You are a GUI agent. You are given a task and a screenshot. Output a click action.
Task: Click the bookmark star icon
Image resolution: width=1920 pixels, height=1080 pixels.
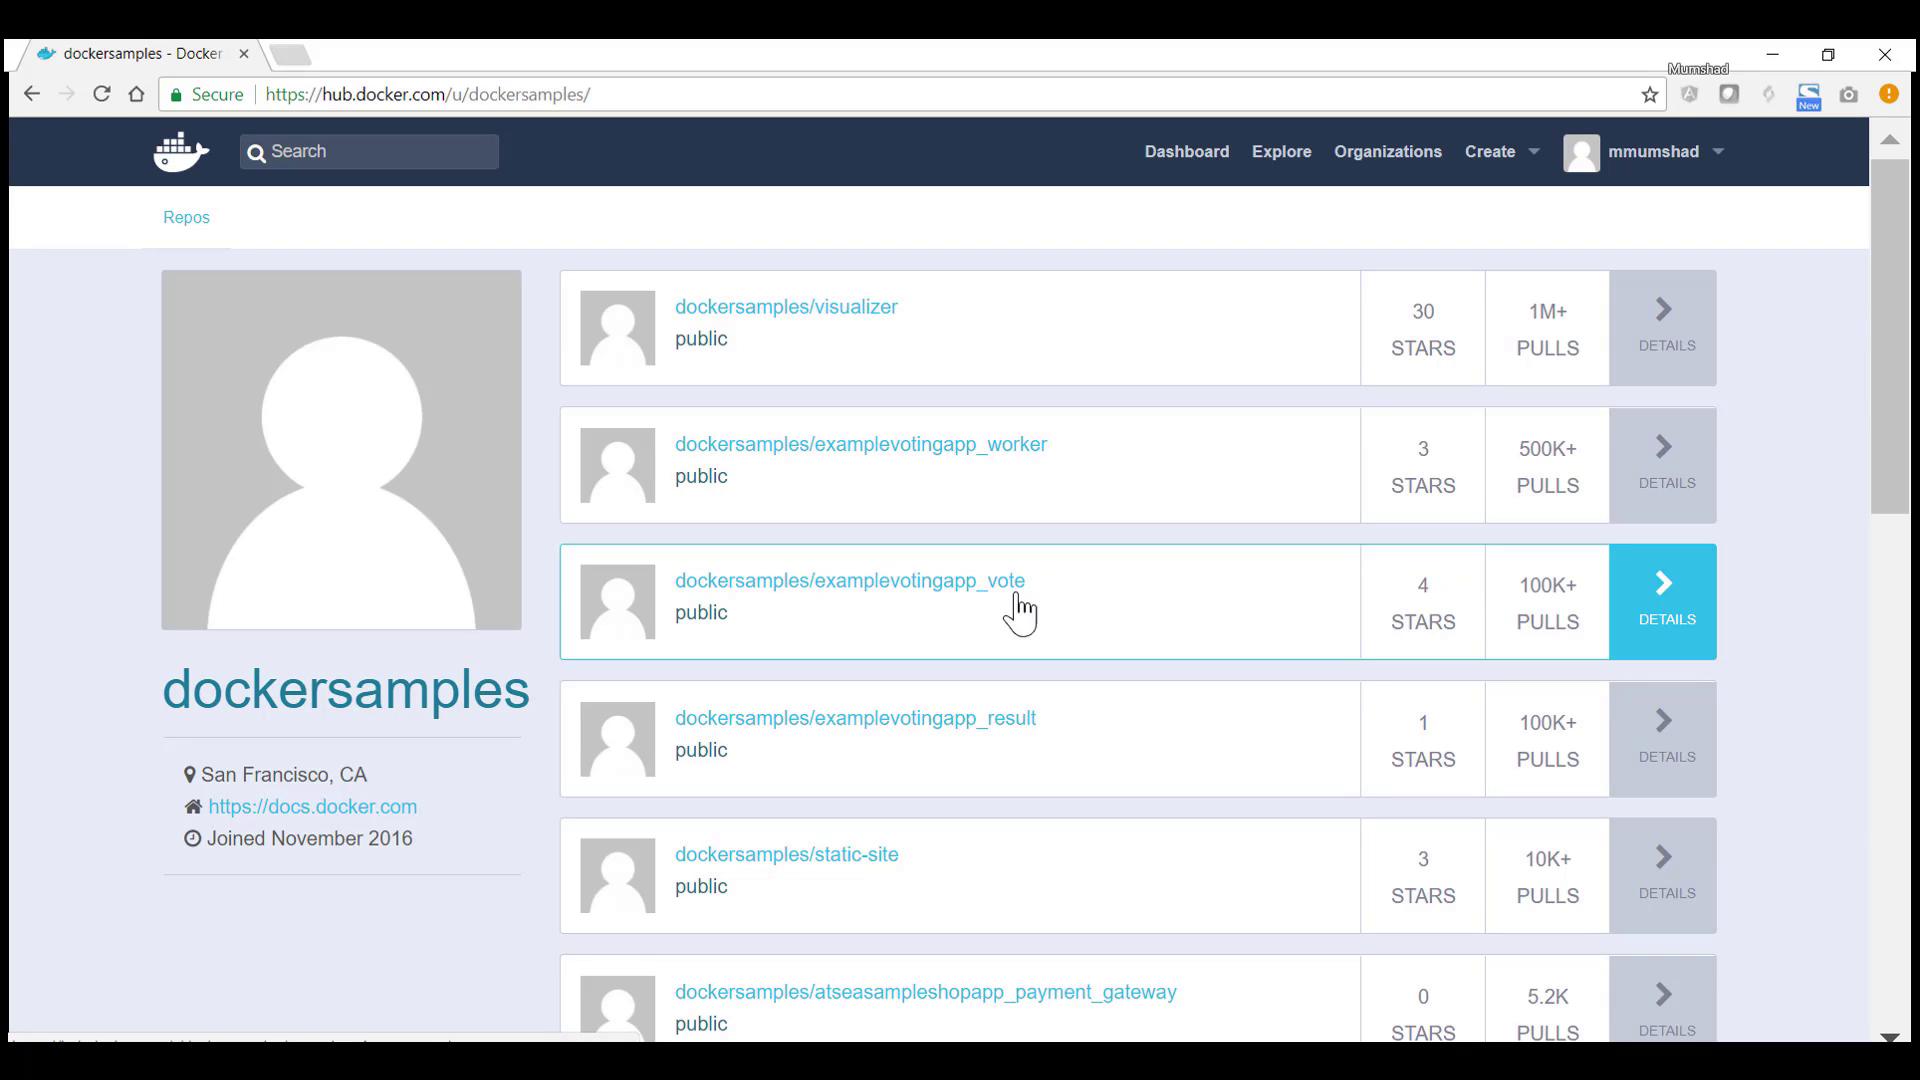[x=1650, y=95]
